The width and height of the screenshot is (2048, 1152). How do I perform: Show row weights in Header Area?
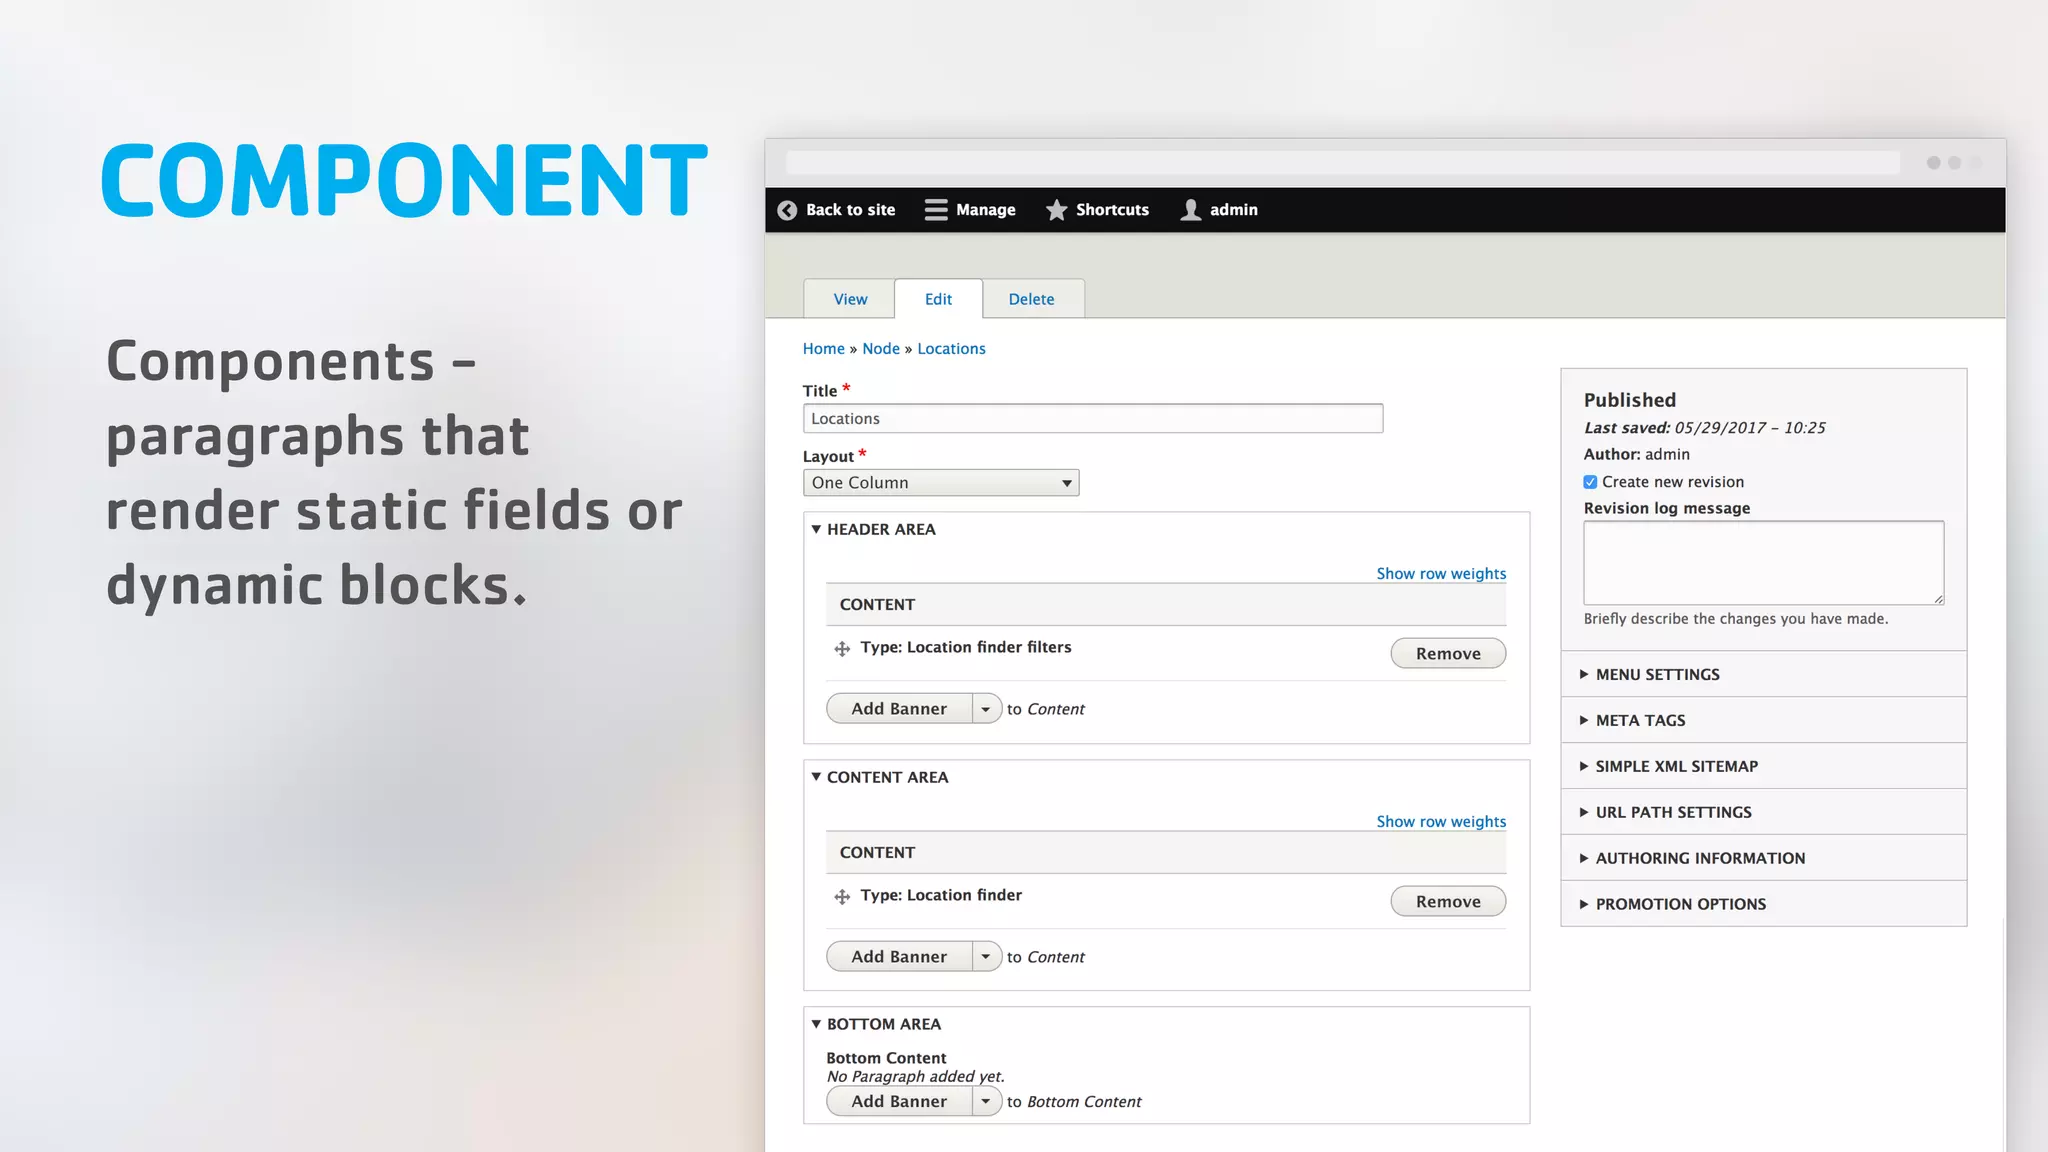[1441, 574]
